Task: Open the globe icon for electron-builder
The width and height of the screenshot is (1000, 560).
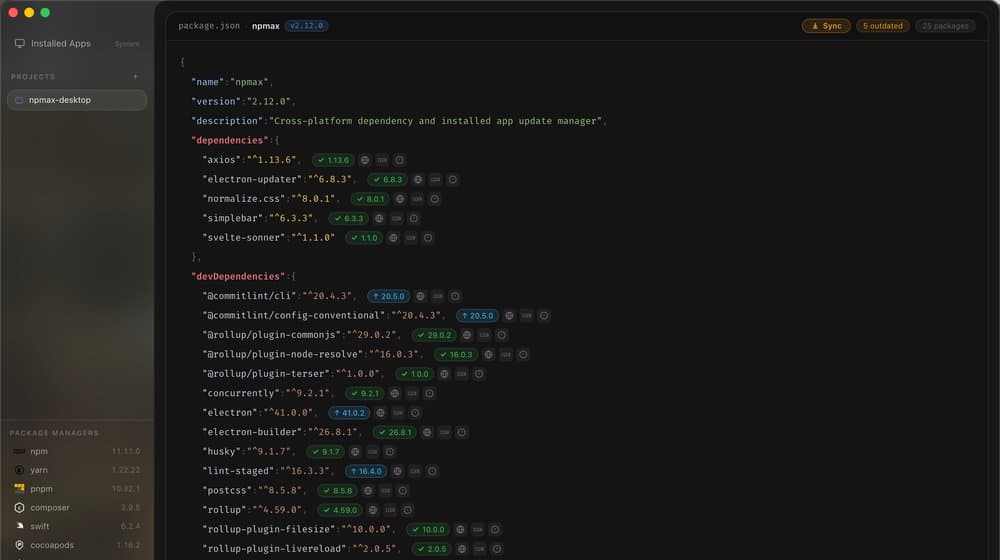Action: 427,432
